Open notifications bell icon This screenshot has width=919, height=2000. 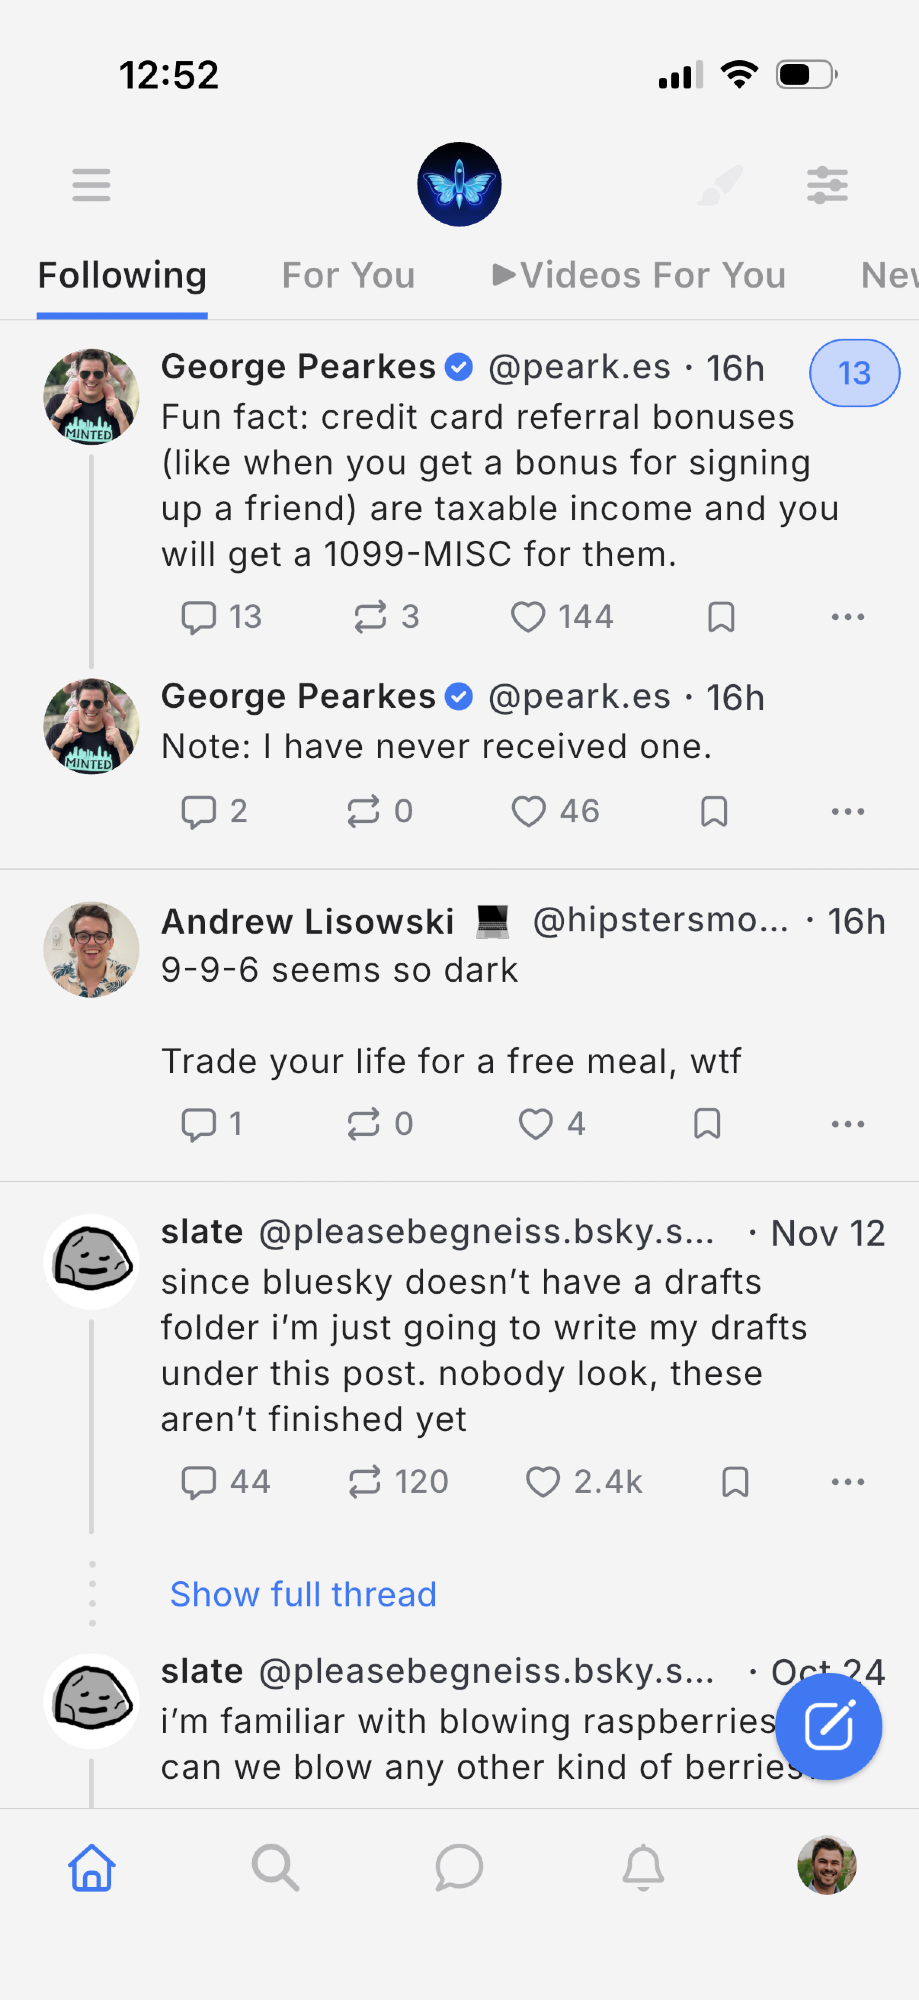click(x=643, y=1867)
